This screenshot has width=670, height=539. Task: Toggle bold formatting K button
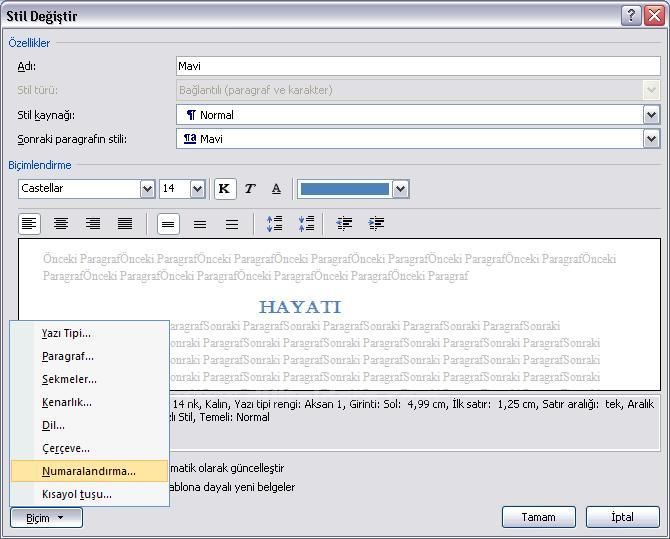pyautogui.click(x=225, y=189)
